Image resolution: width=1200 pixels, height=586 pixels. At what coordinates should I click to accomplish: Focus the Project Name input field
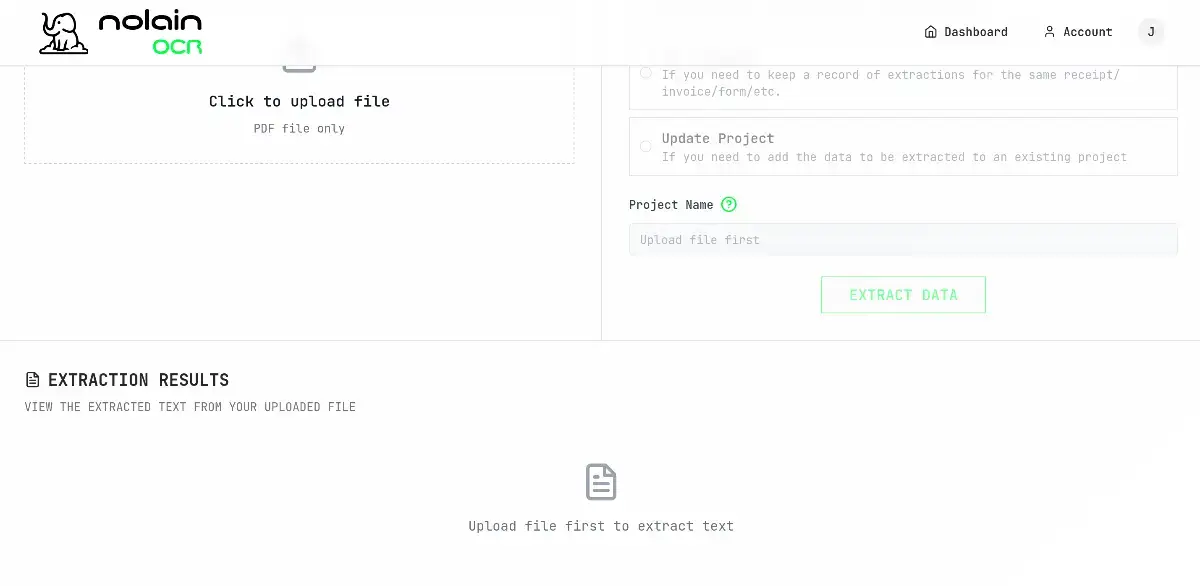(903, 240)
